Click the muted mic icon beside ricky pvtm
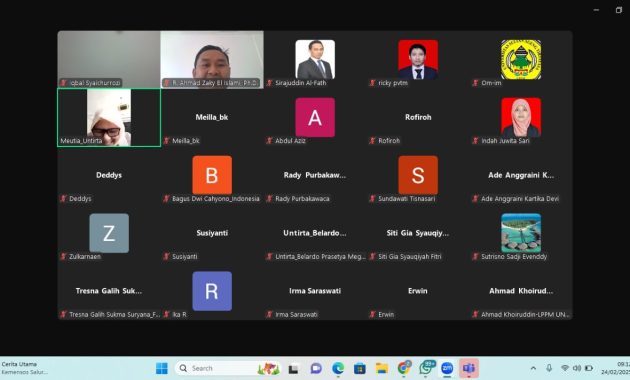This screenshot has width=630, height=380. [x=372, y=83]
